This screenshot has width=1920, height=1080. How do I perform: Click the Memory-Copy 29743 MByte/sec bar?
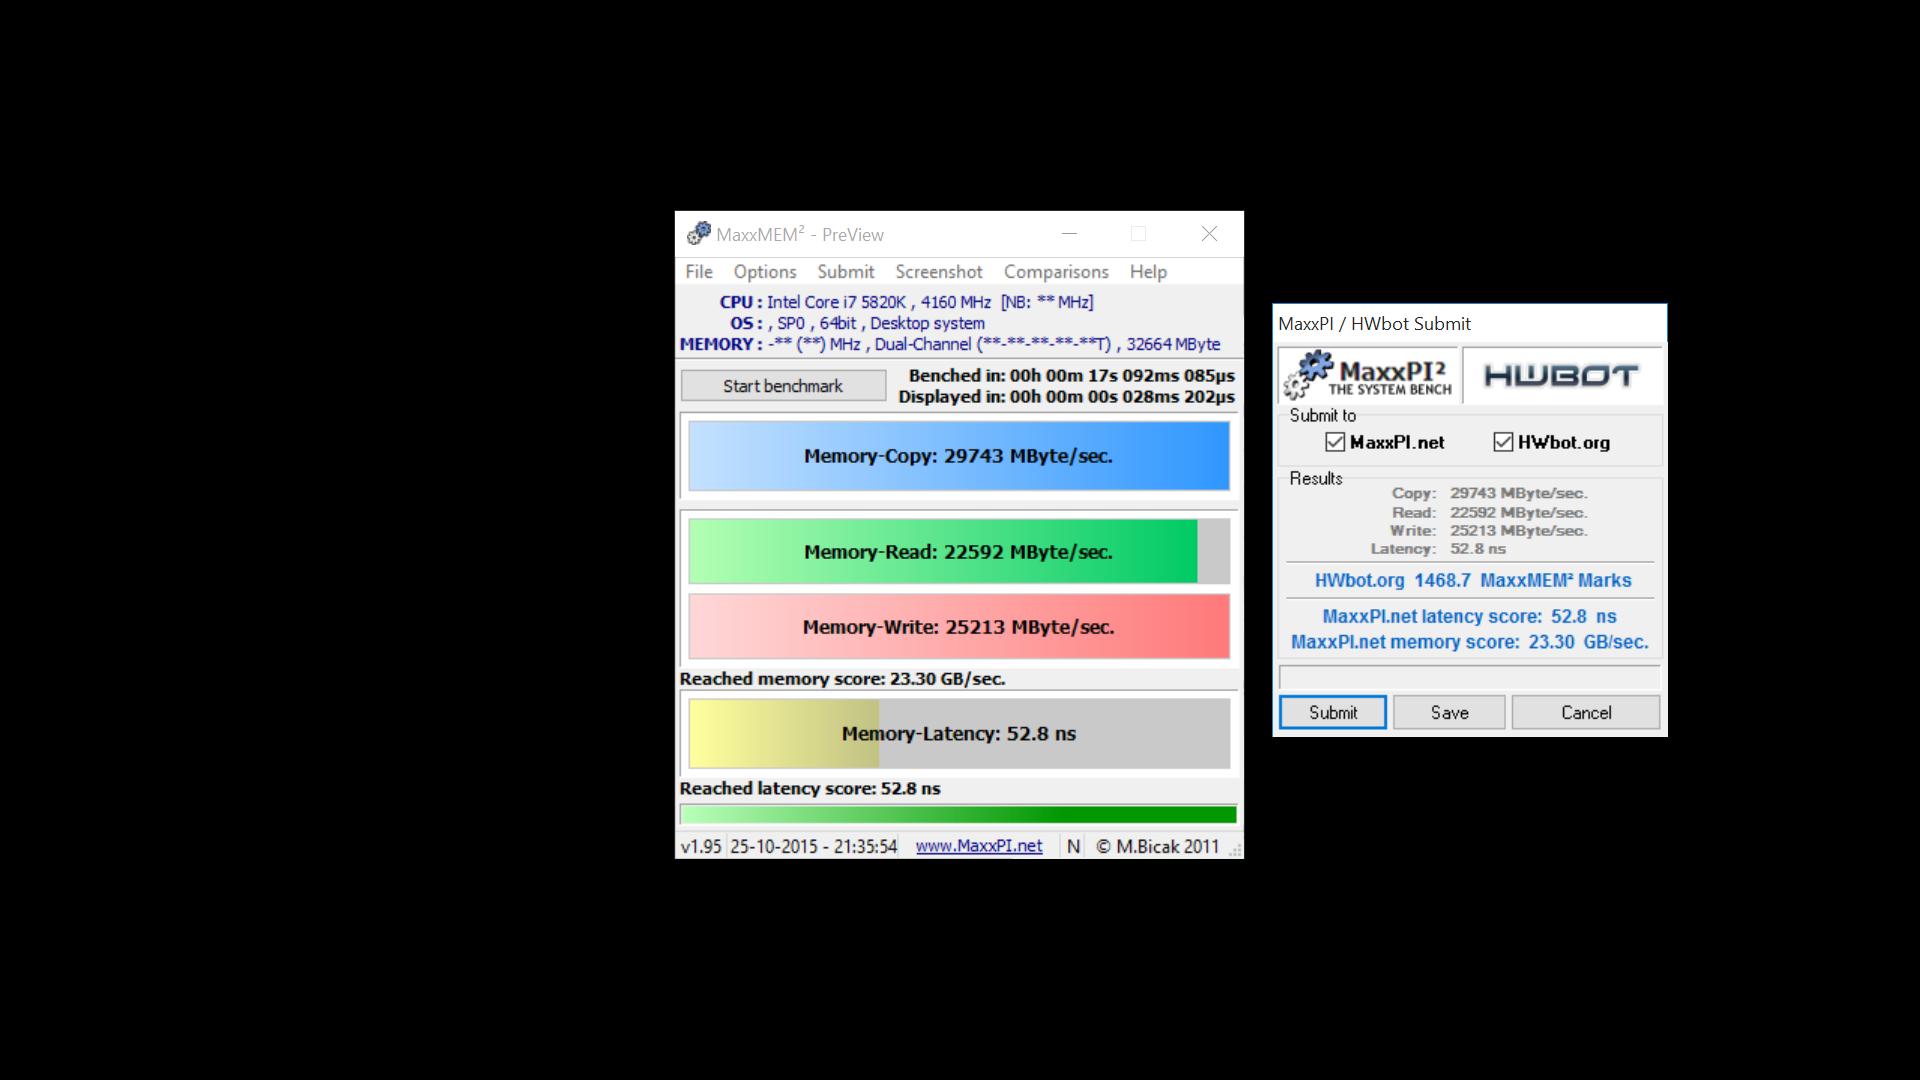[958, 456]
